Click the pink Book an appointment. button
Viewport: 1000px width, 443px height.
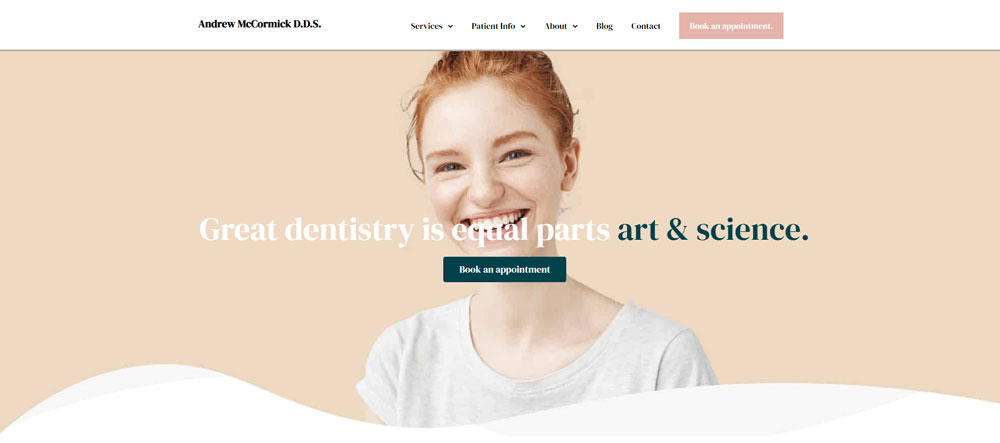click(731, 25)
